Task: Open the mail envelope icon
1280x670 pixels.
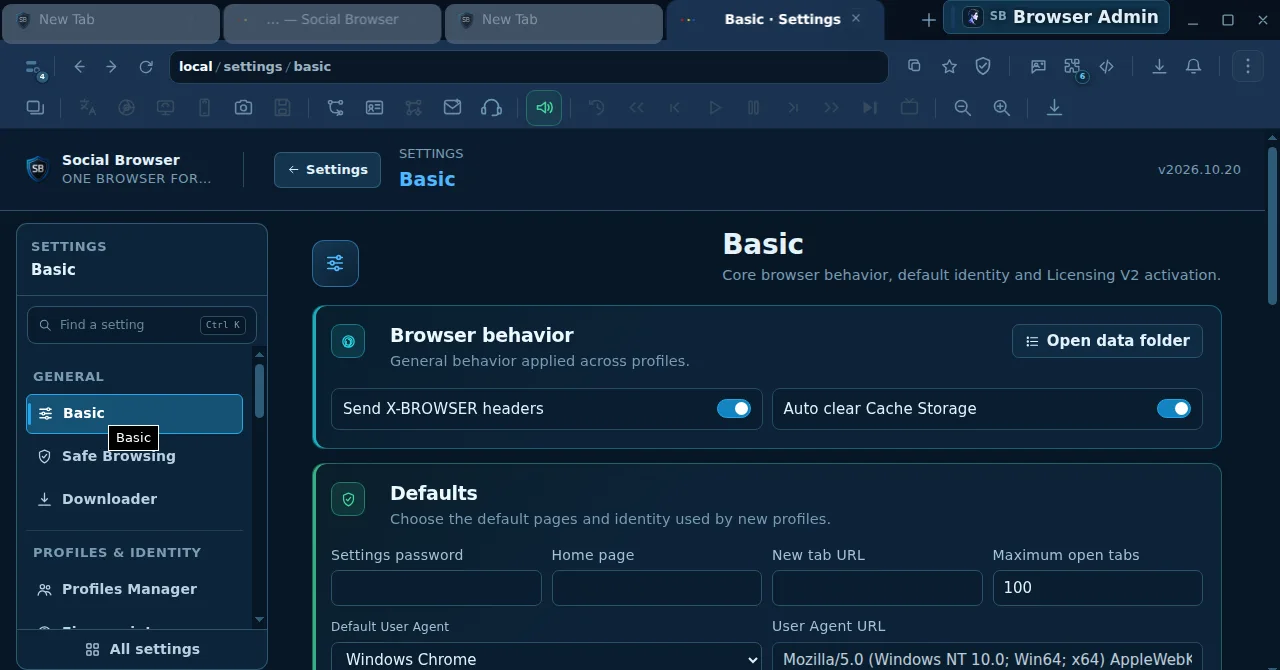Action: point(452,108)
